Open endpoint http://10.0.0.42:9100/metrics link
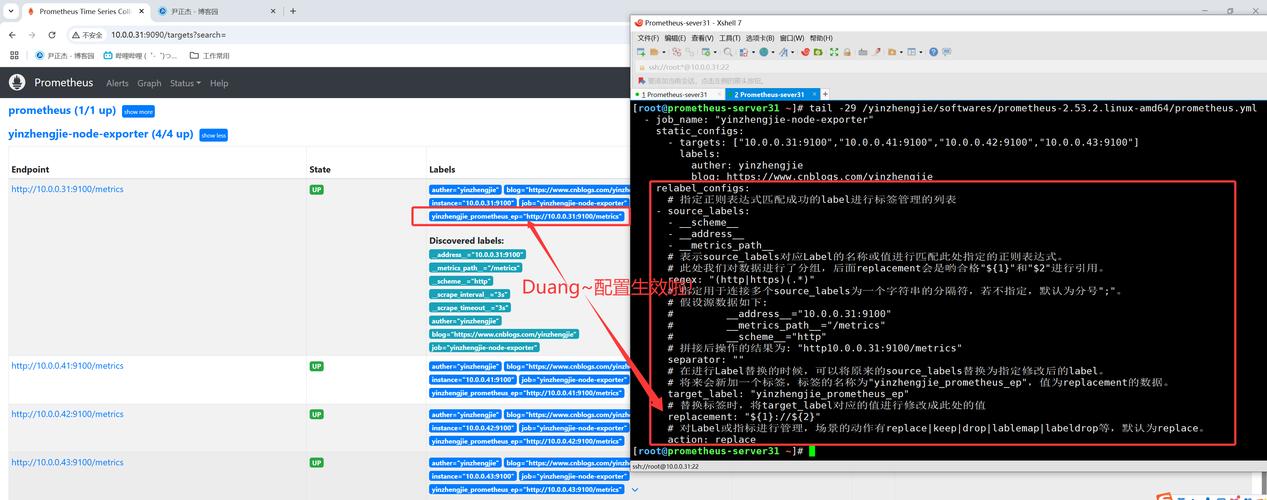 (x=67, y=414)
